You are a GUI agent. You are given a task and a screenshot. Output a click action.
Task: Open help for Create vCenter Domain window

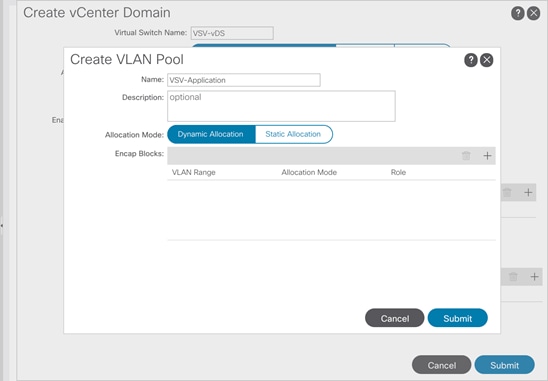point(518,13)
